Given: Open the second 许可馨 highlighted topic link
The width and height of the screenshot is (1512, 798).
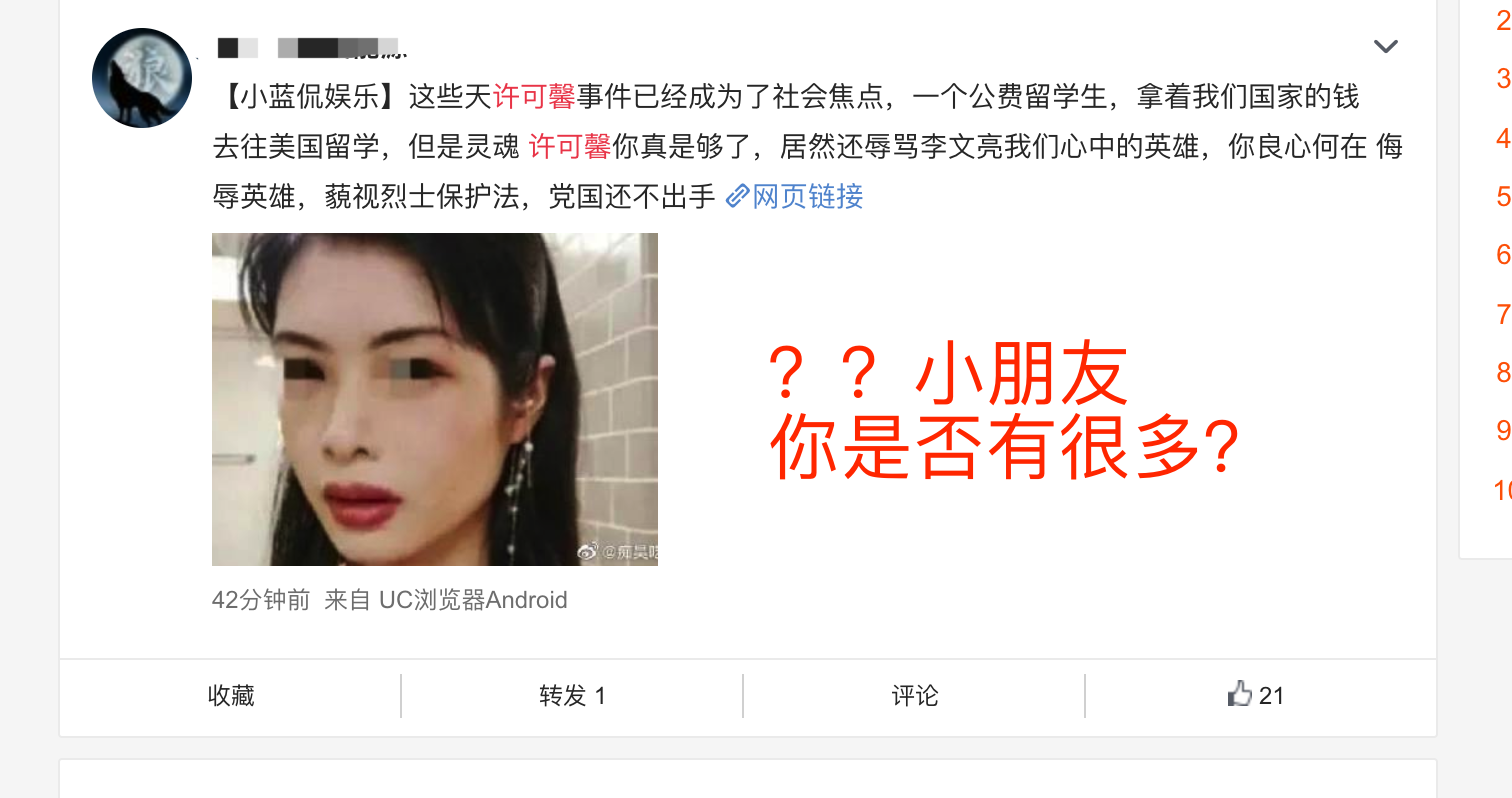Looking at the screenshot, I should [x=569, y=147].
